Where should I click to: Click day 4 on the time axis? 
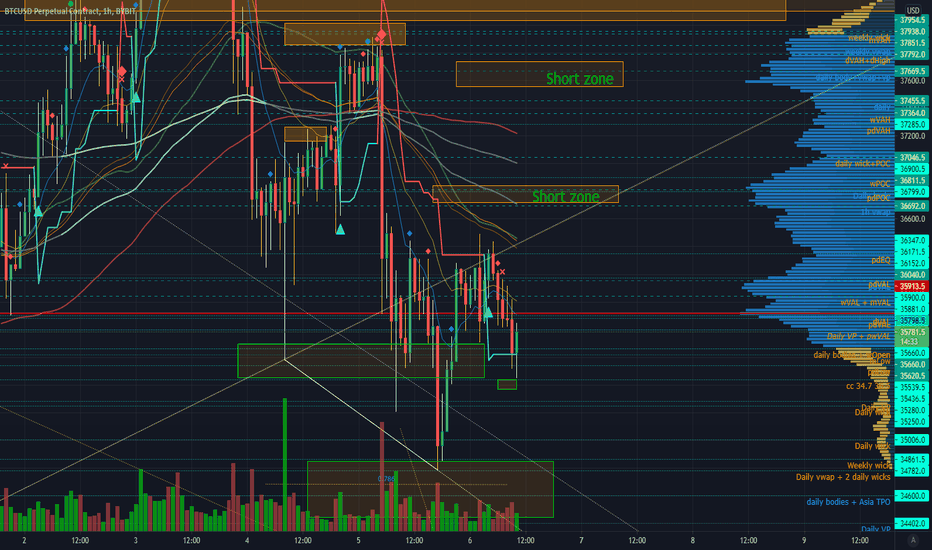click(x=247, y=540)
